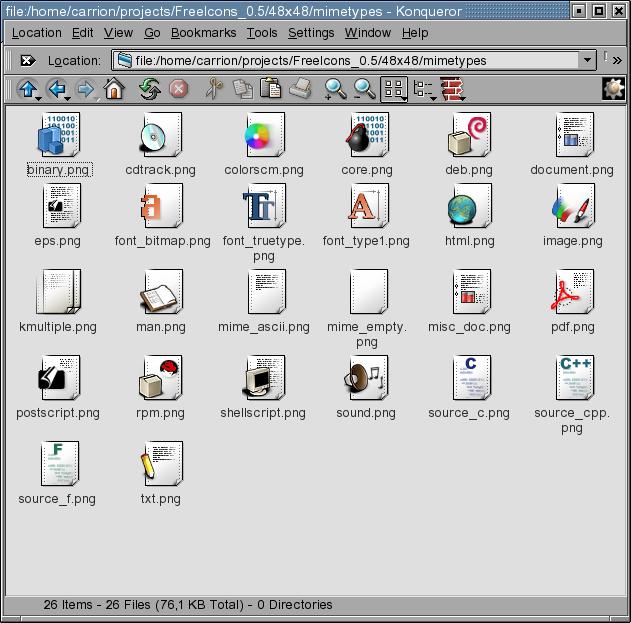
Task: Open the Tools menu
Action: click(x=262, y=33)
